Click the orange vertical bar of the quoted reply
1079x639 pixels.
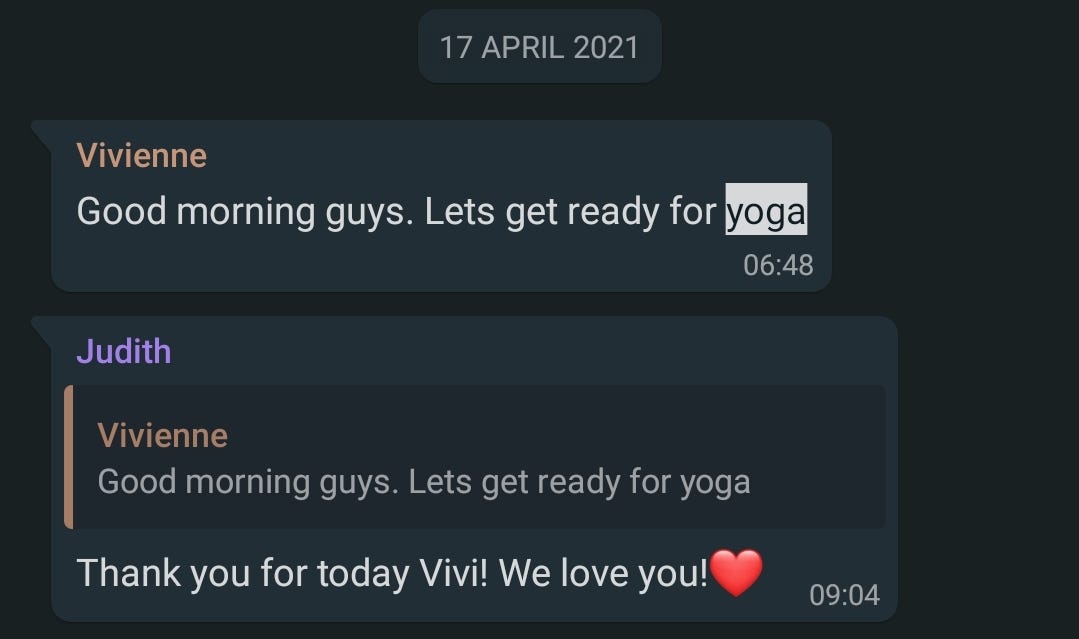(x=69, y=457)
